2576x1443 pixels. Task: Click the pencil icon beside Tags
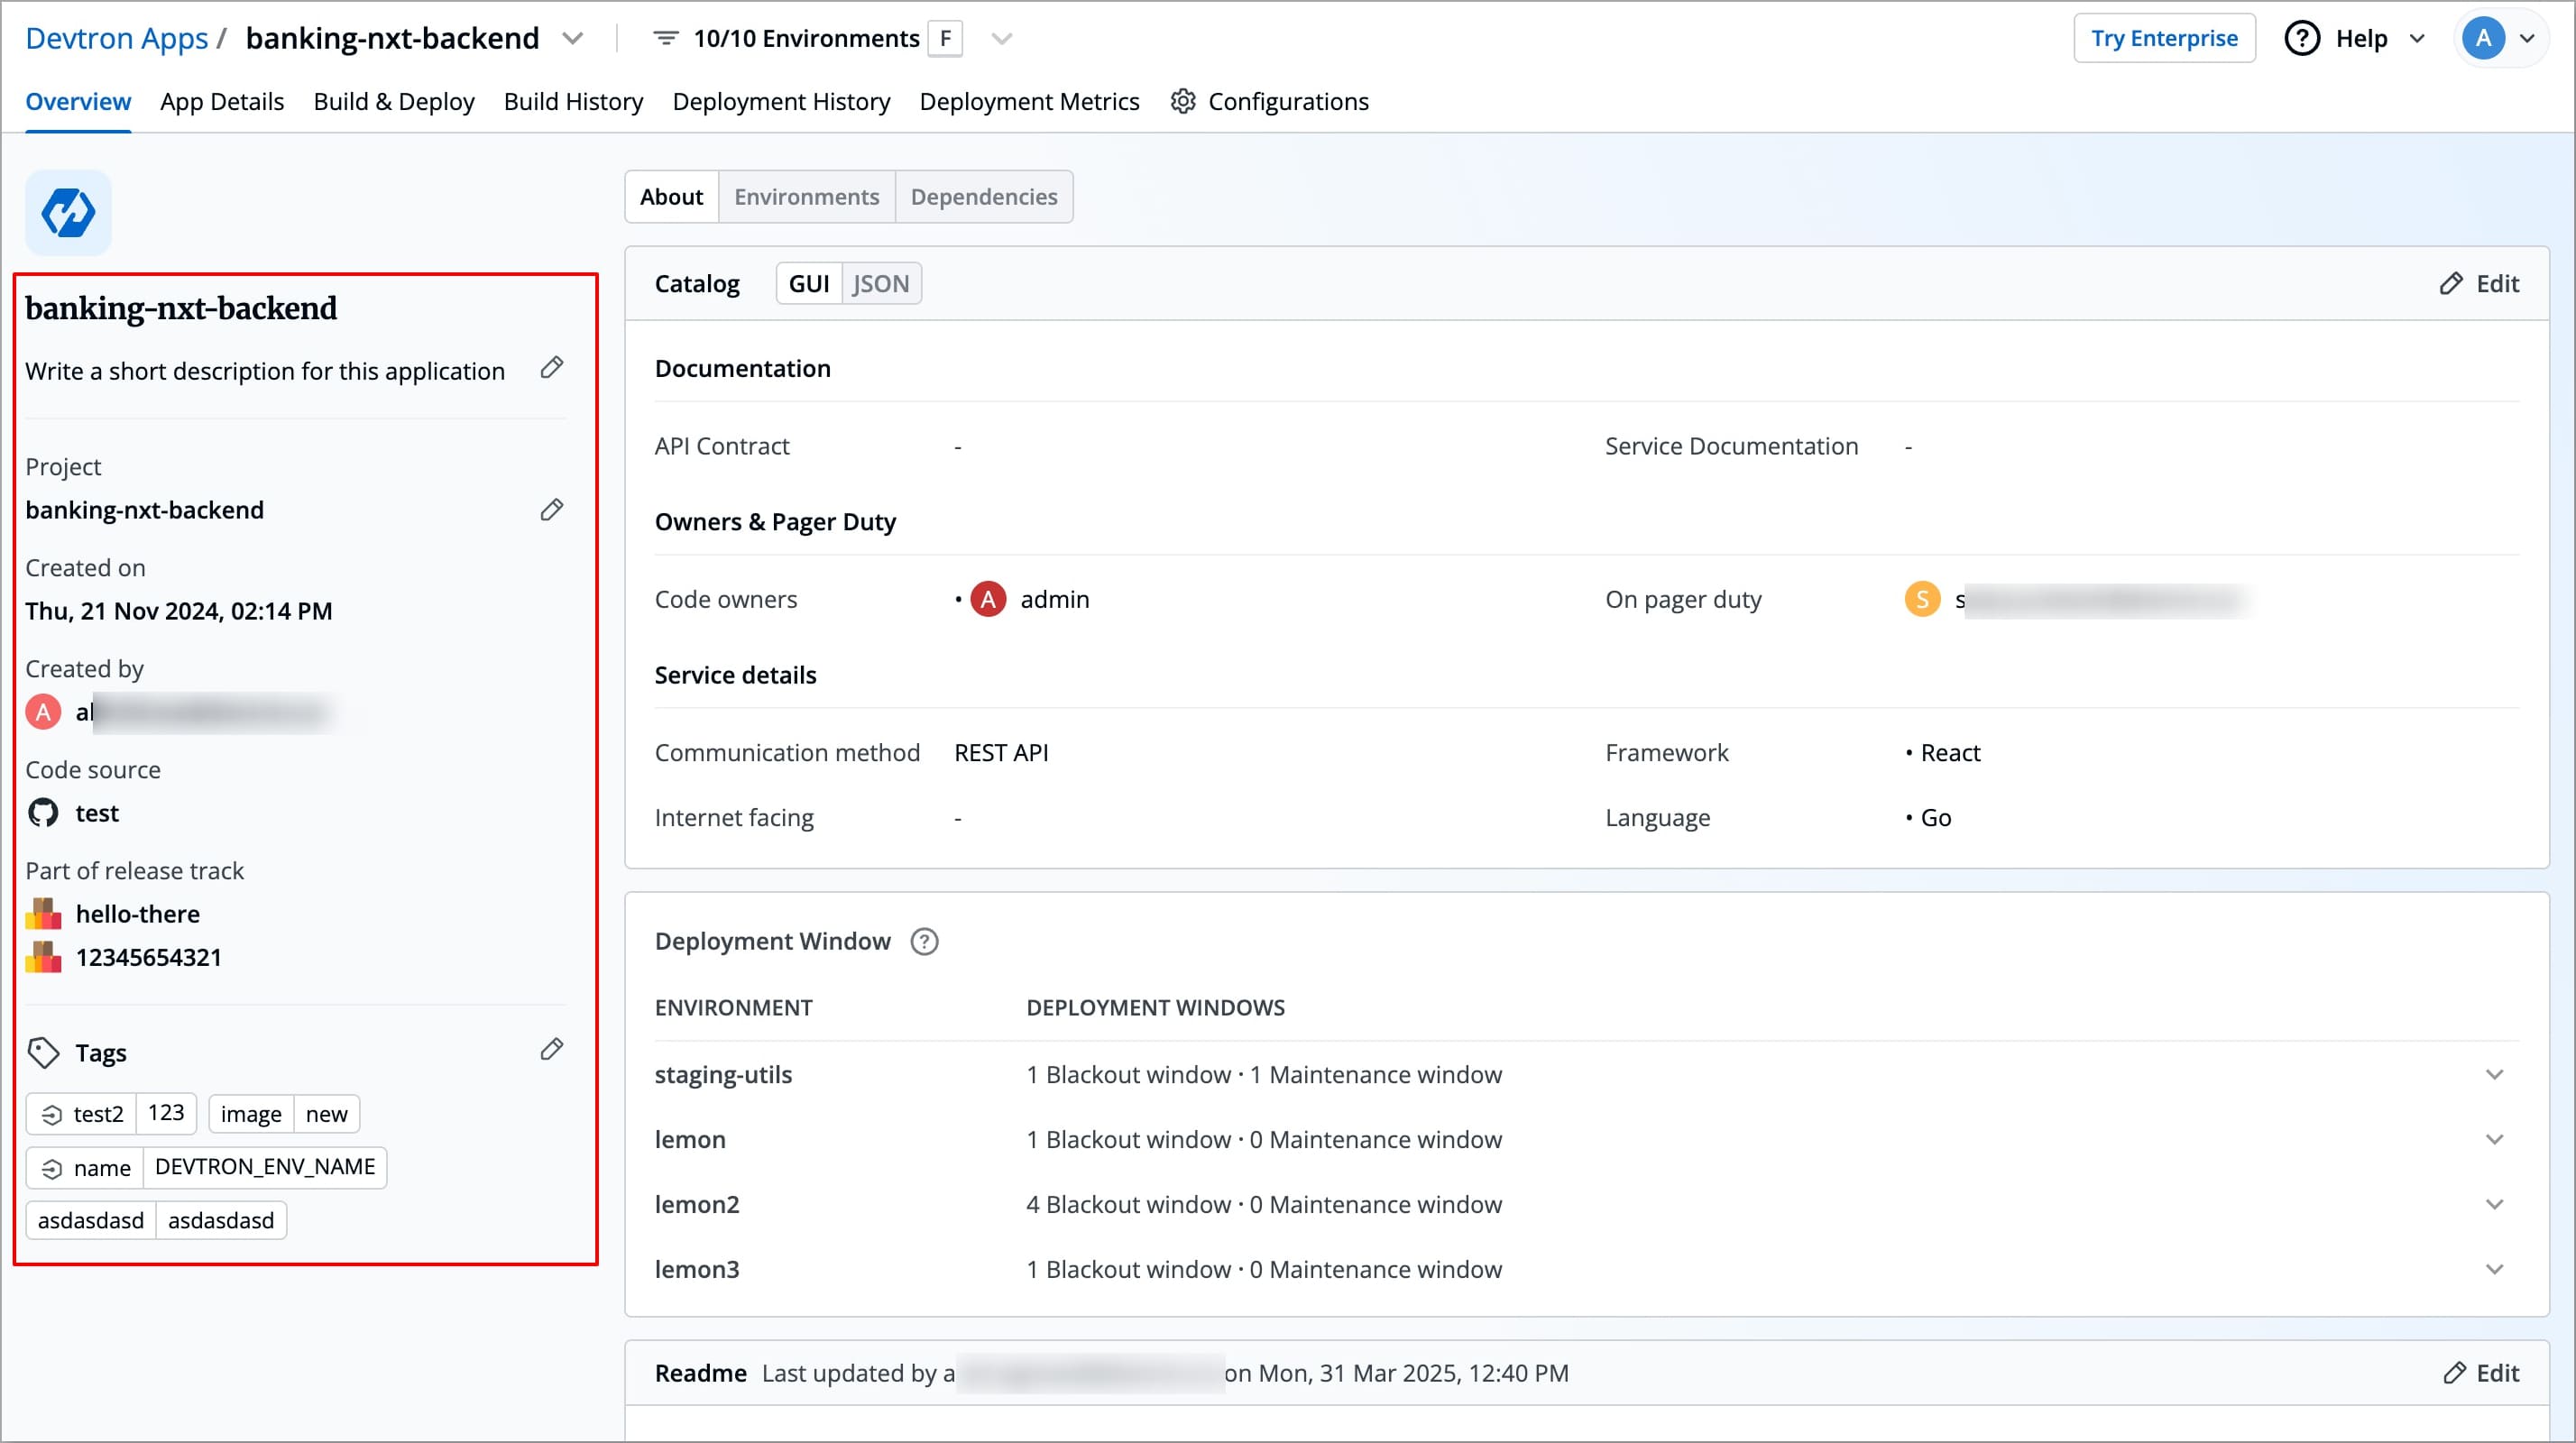point(552,1049)
